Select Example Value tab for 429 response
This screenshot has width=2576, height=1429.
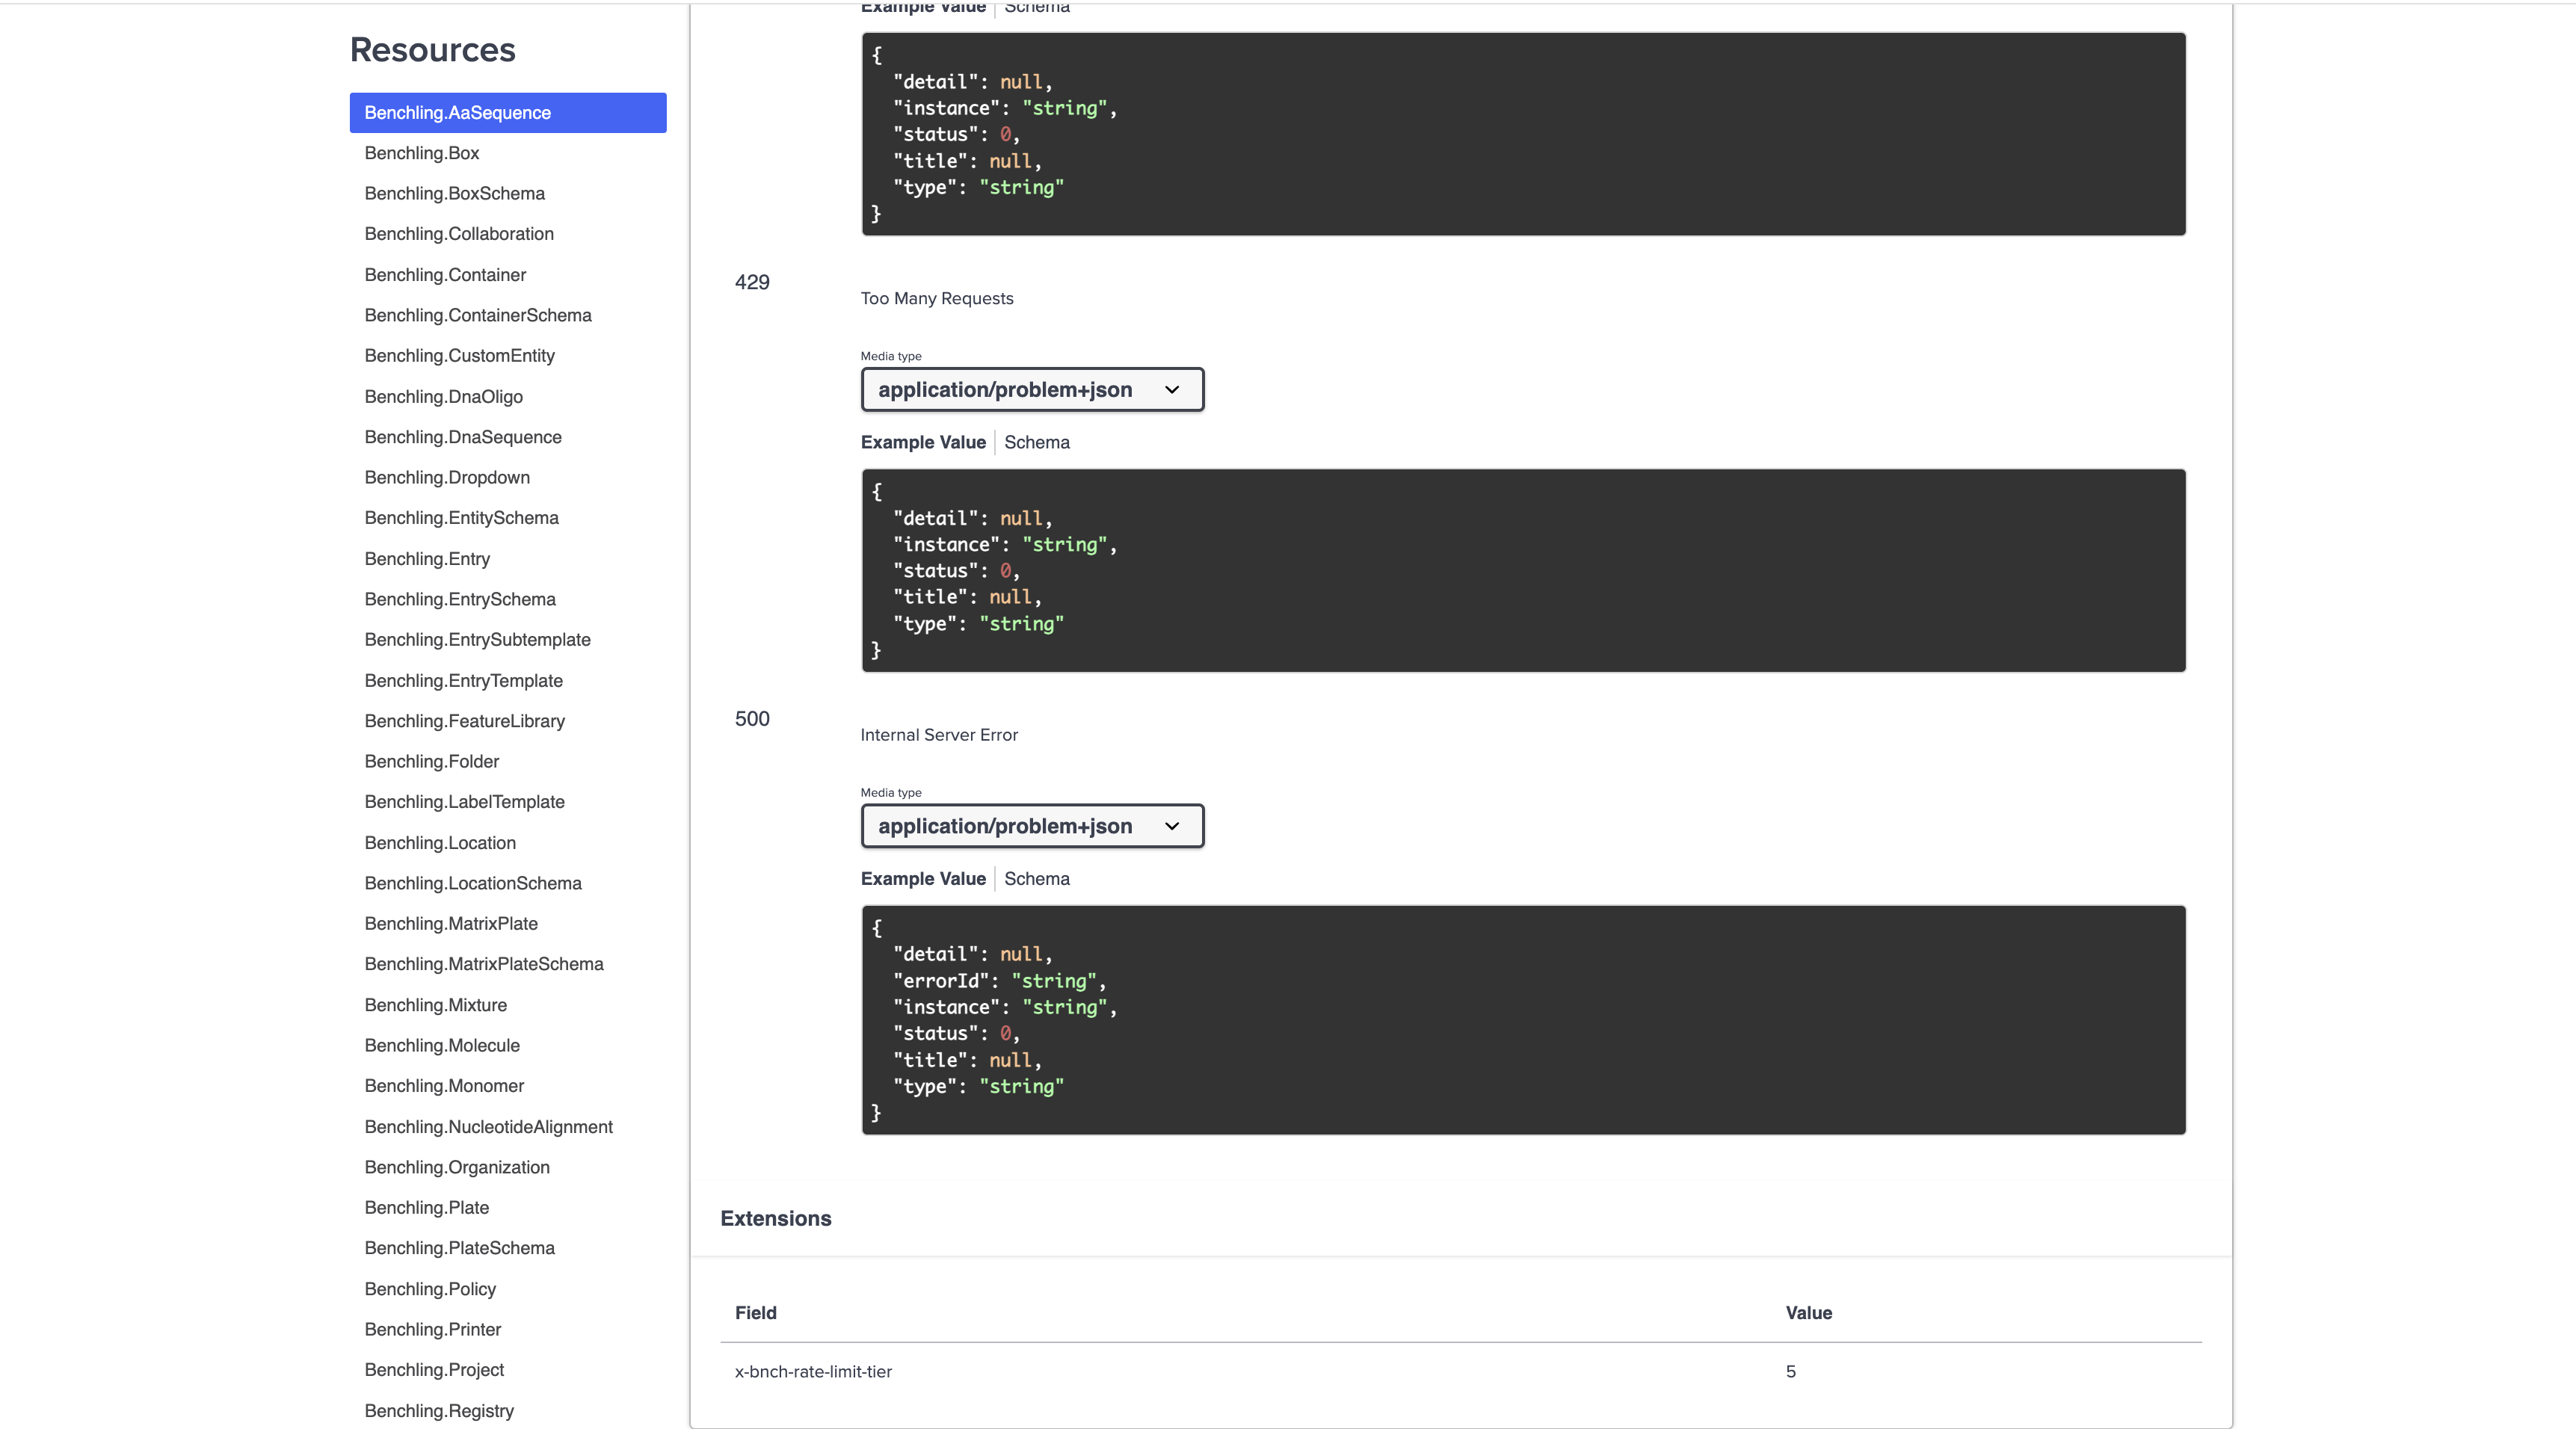923,442
